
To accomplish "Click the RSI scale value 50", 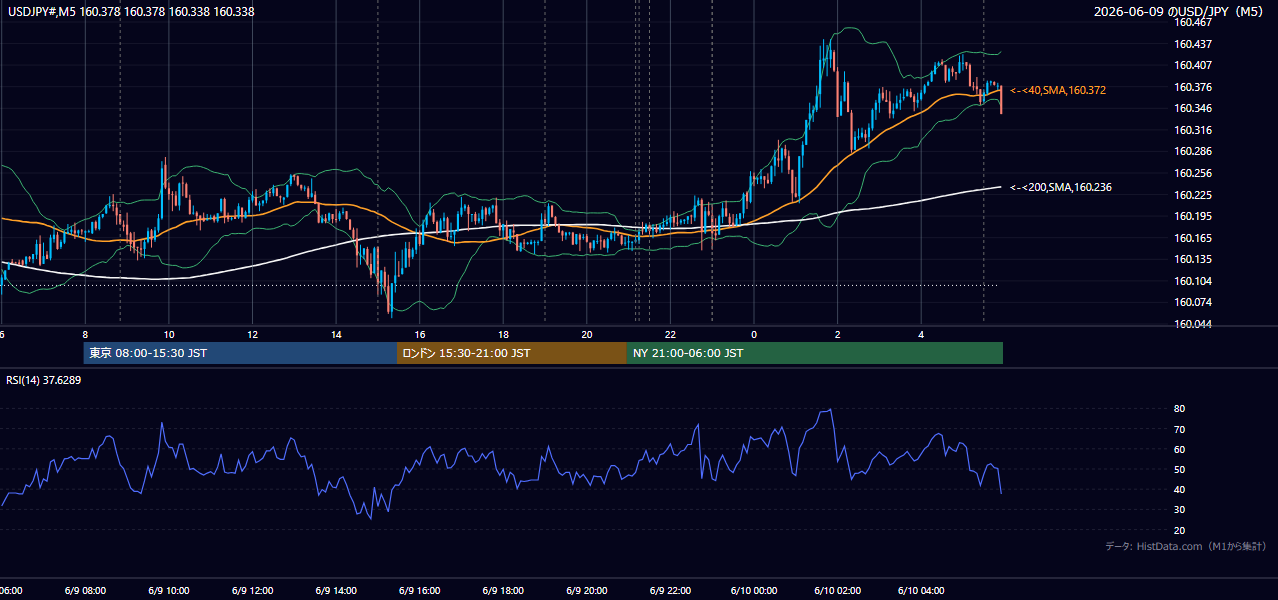I will (x=1179, y=469).
